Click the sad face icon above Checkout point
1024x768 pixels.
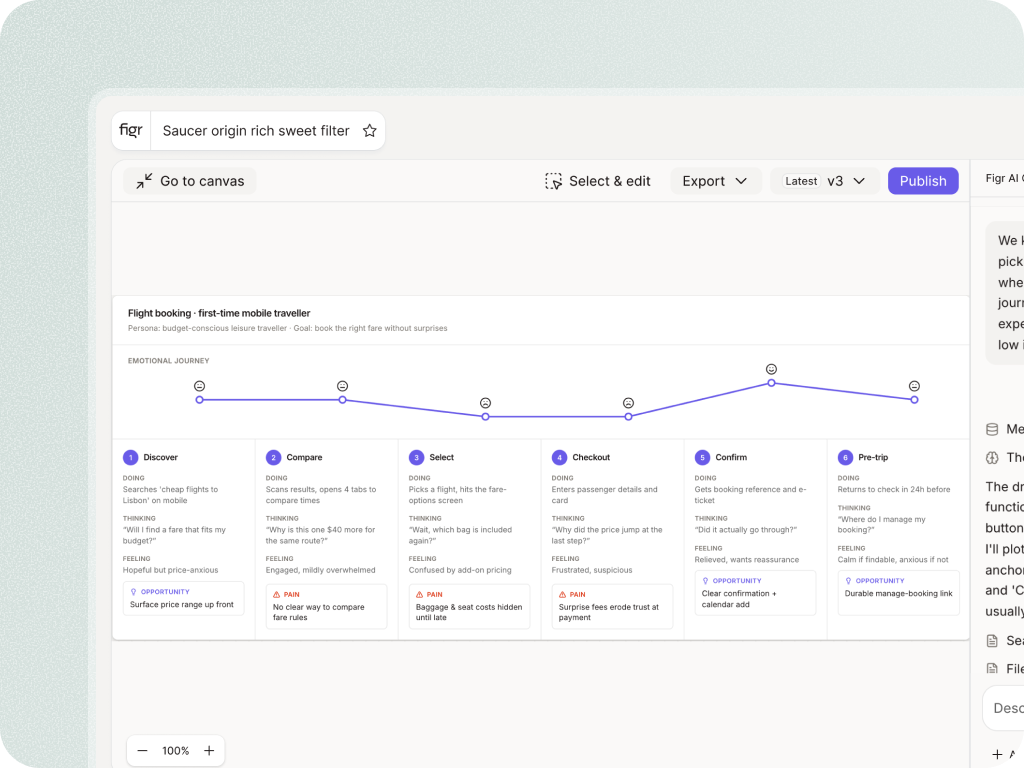point(628,403)
